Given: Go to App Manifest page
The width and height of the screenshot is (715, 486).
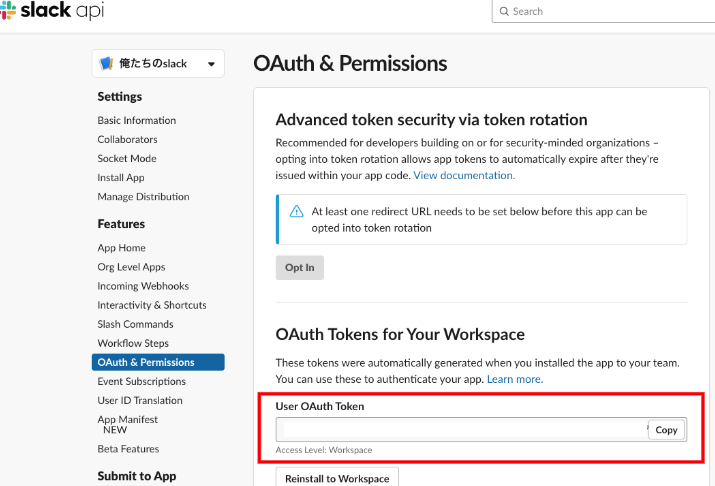Looking at the screenshot, I should pyautogui.click(x=127, y=420).
